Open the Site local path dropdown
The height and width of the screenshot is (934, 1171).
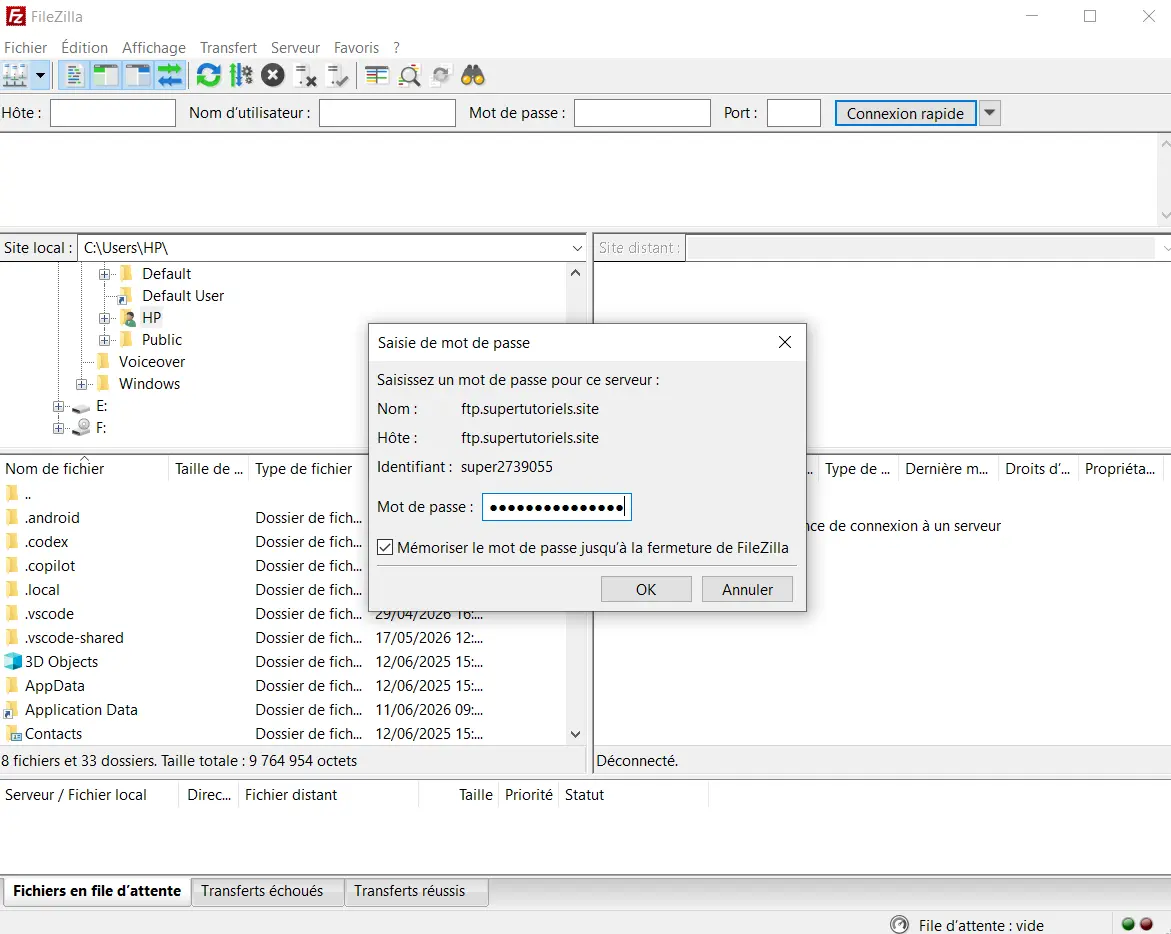[577, 248]
